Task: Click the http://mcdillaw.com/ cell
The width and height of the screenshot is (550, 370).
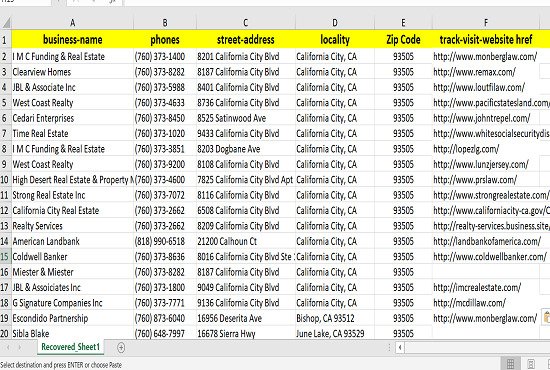Action: (x=486, y=303)
